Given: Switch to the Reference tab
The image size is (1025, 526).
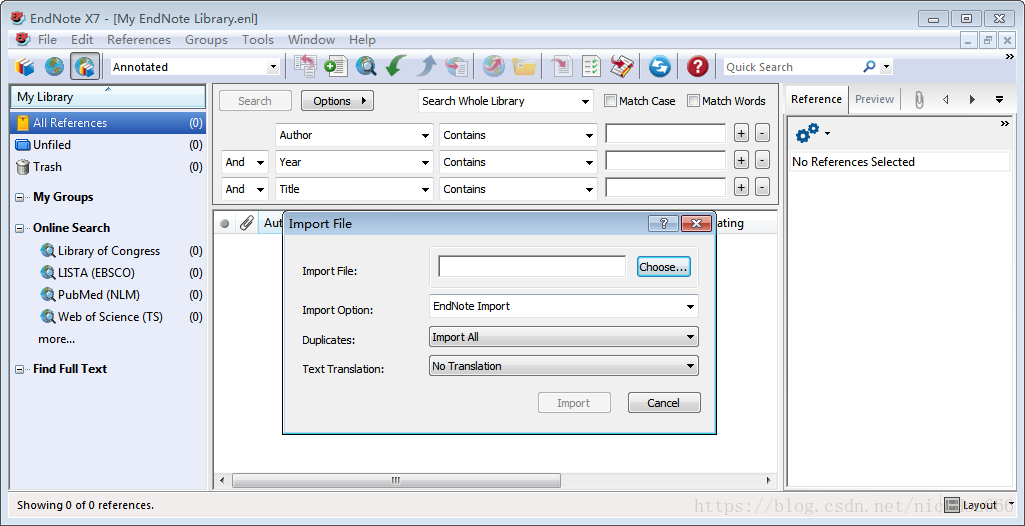Looking at the screenshot, I should coord(816,99).
